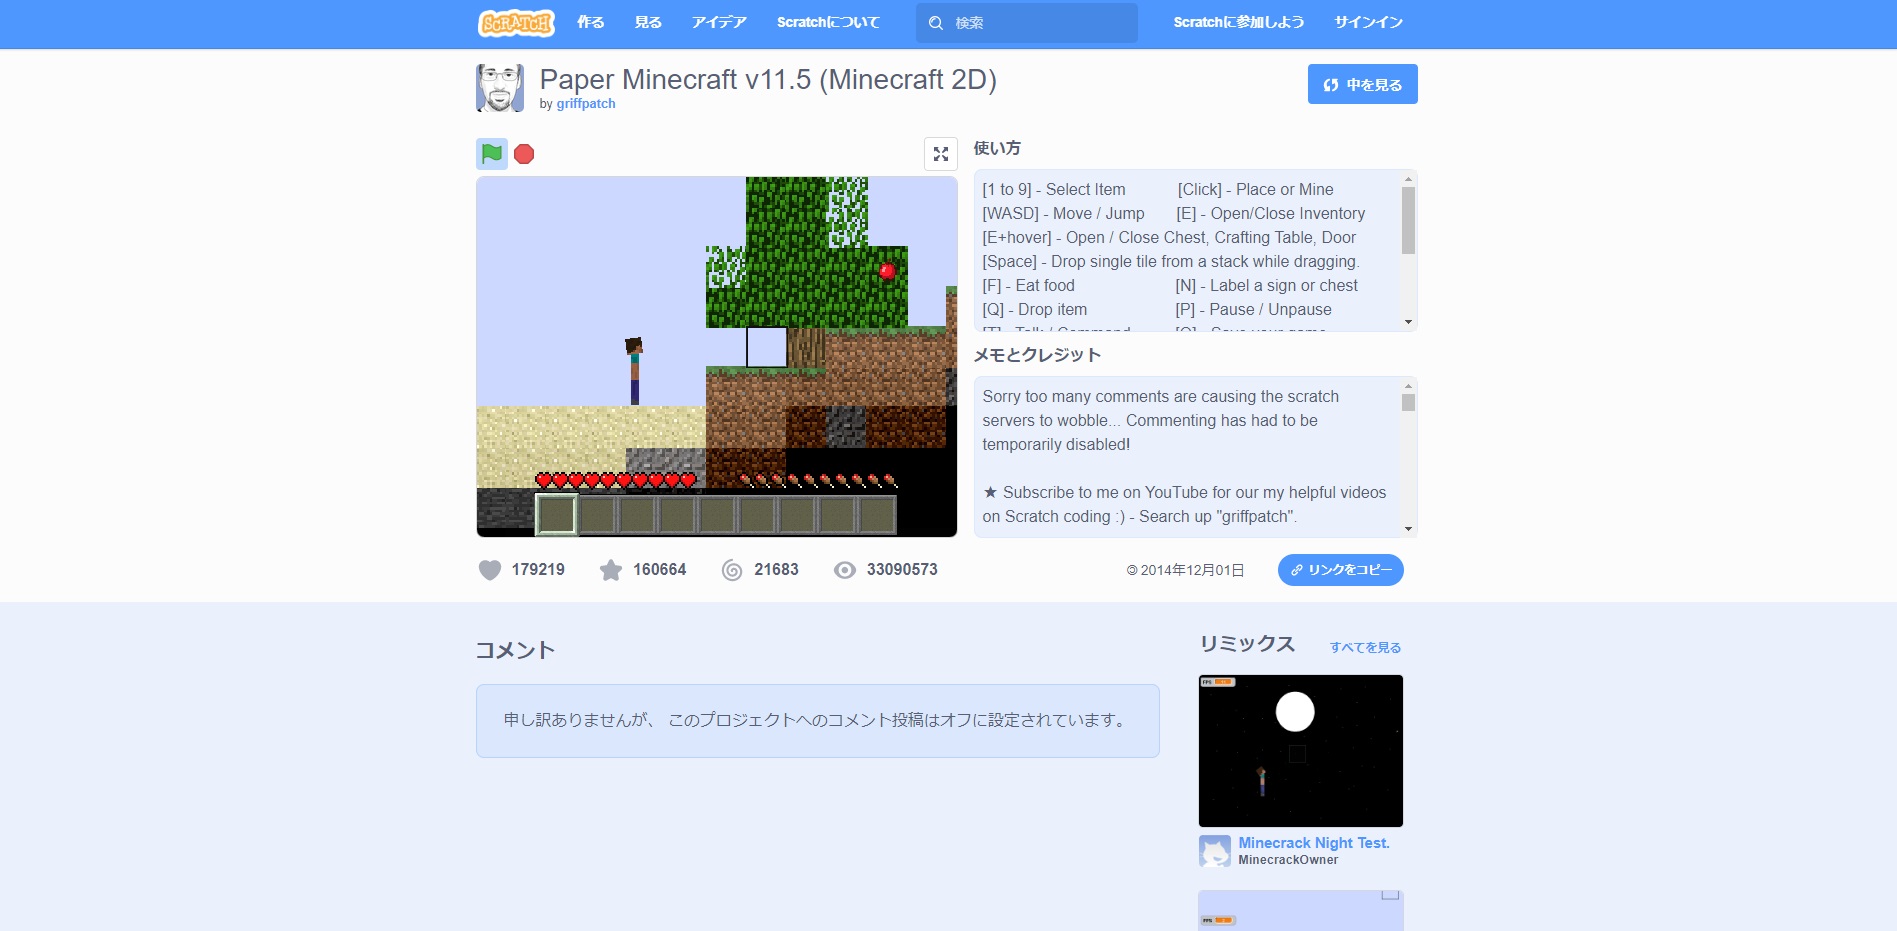Image resolution: width=1897 pixels, height=931 pixels.
Task: Click the コメント heading
Action: point(515,650)
